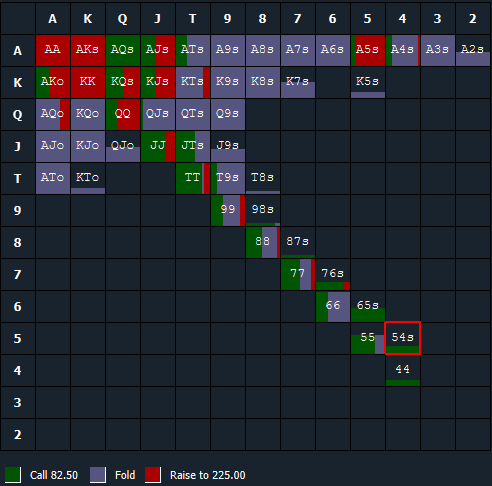The height and width of the screenshot is (486, 492).
Task: Click the K8s hand cell
Action: tap(263, 82)
